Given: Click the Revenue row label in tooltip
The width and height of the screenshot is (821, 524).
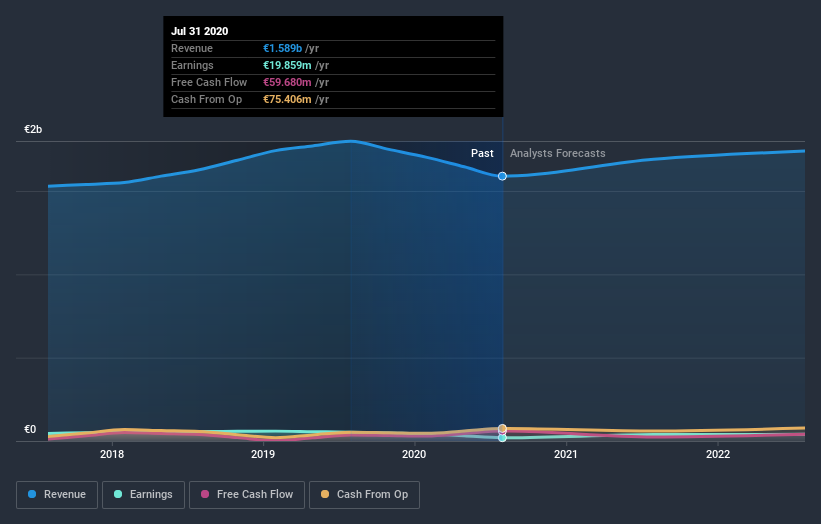Looking at the screenshot, I should (x=192, y=48).
